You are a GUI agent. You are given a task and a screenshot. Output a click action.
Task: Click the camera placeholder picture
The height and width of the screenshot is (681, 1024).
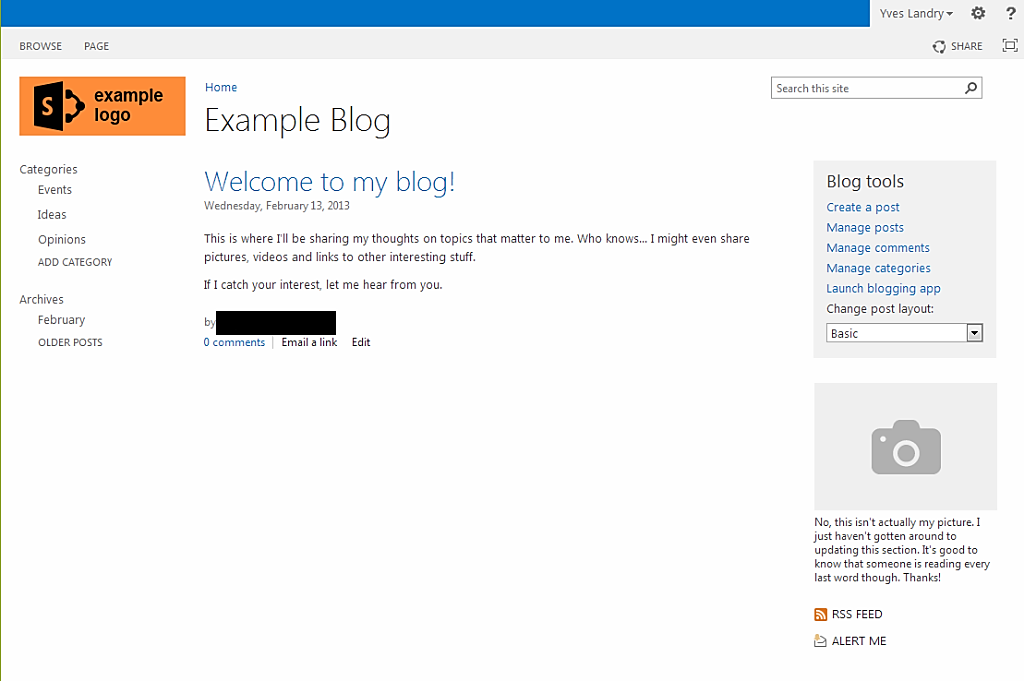(x=905, y=446)
